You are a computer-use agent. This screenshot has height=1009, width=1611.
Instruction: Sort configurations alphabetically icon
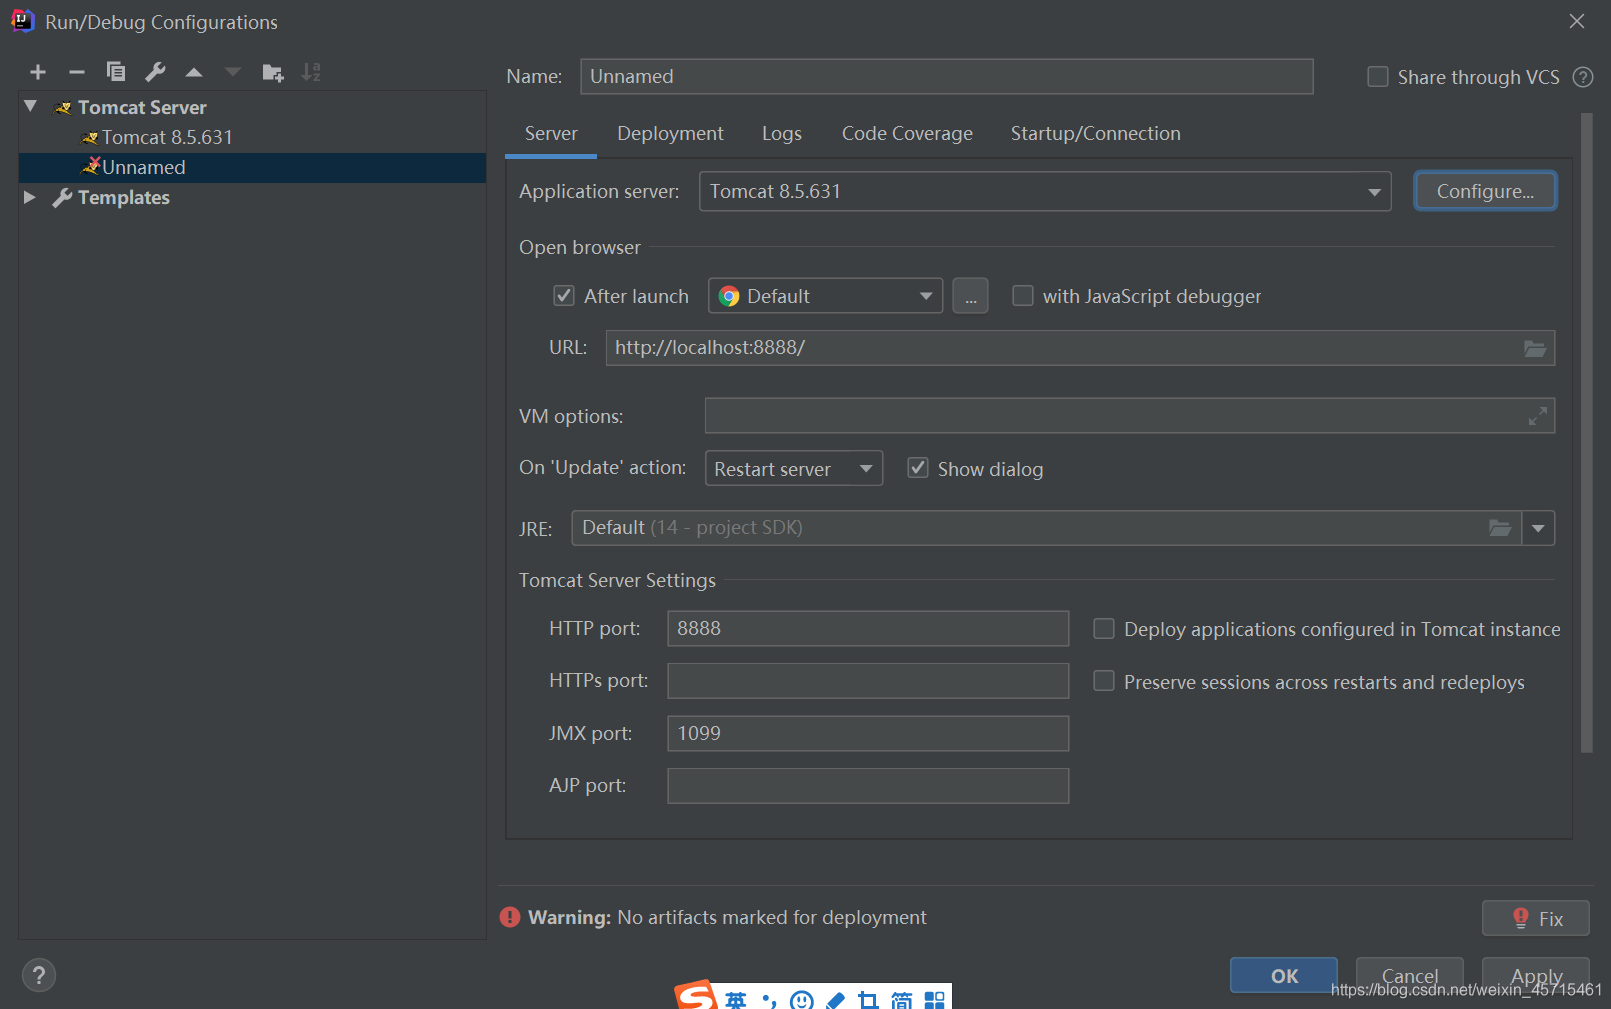(311, 72)
